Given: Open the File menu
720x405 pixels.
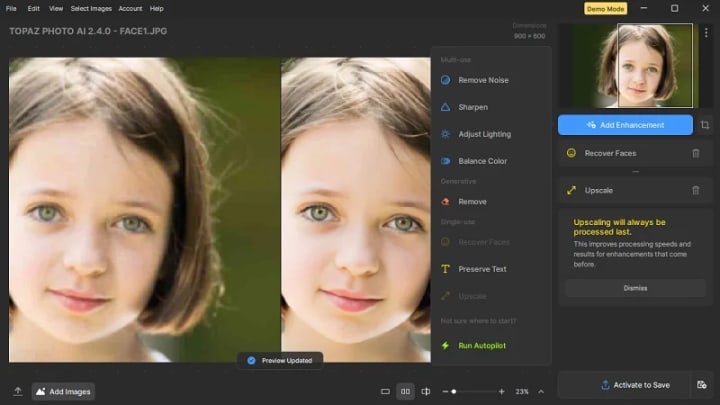Looking at the screenshot, I should click(x=11, y=8).
